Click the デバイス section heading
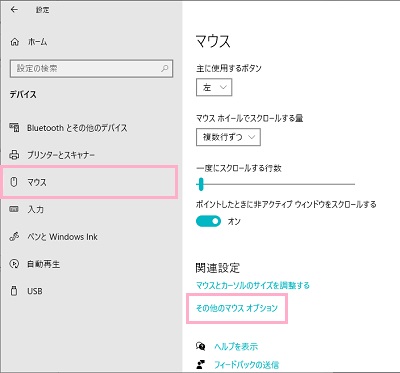The height and width of the screenshot is (373, 400). tap(23, 95)
